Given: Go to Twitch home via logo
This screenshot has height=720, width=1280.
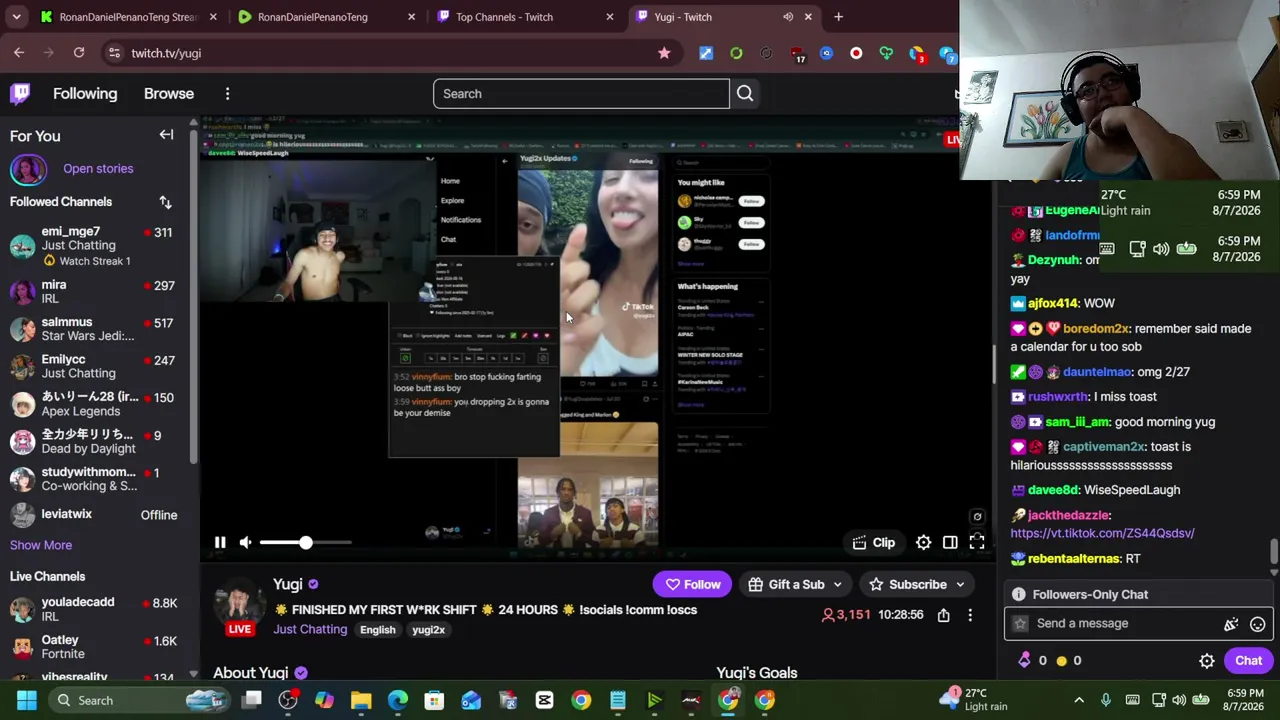Looking at the screenshot, I should (x=21, y=93).
